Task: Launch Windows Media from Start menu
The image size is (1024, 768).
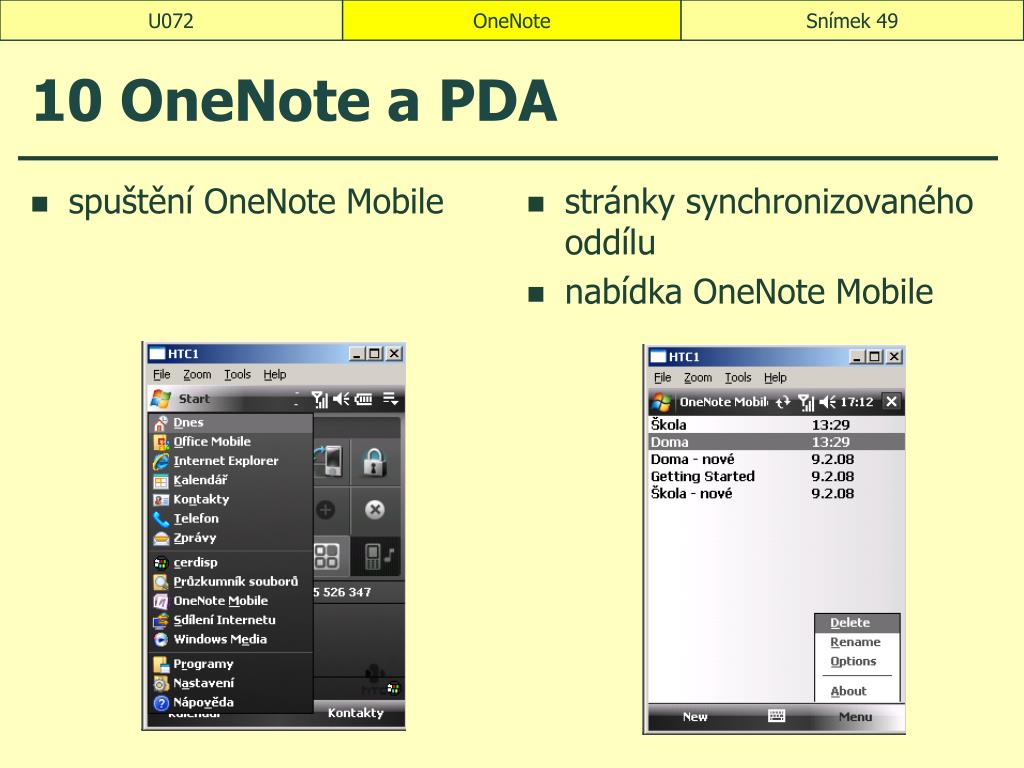Action: (231, 639)
